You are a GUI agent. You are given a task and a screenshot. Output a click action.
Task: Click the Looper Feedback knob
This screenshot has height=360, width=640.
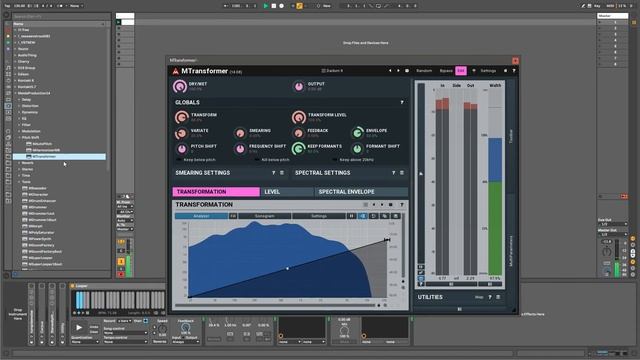tap(185, 327)
